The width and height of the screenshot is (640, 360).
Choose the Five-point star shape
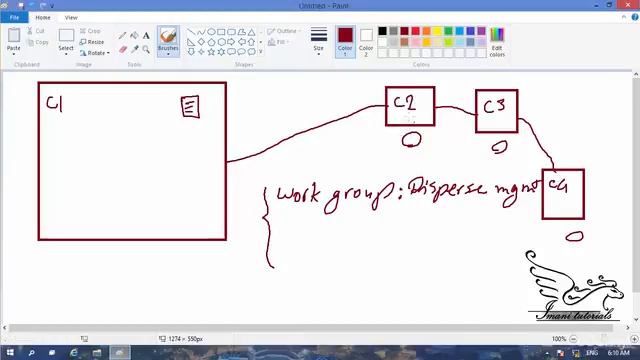tap(211, 52)
